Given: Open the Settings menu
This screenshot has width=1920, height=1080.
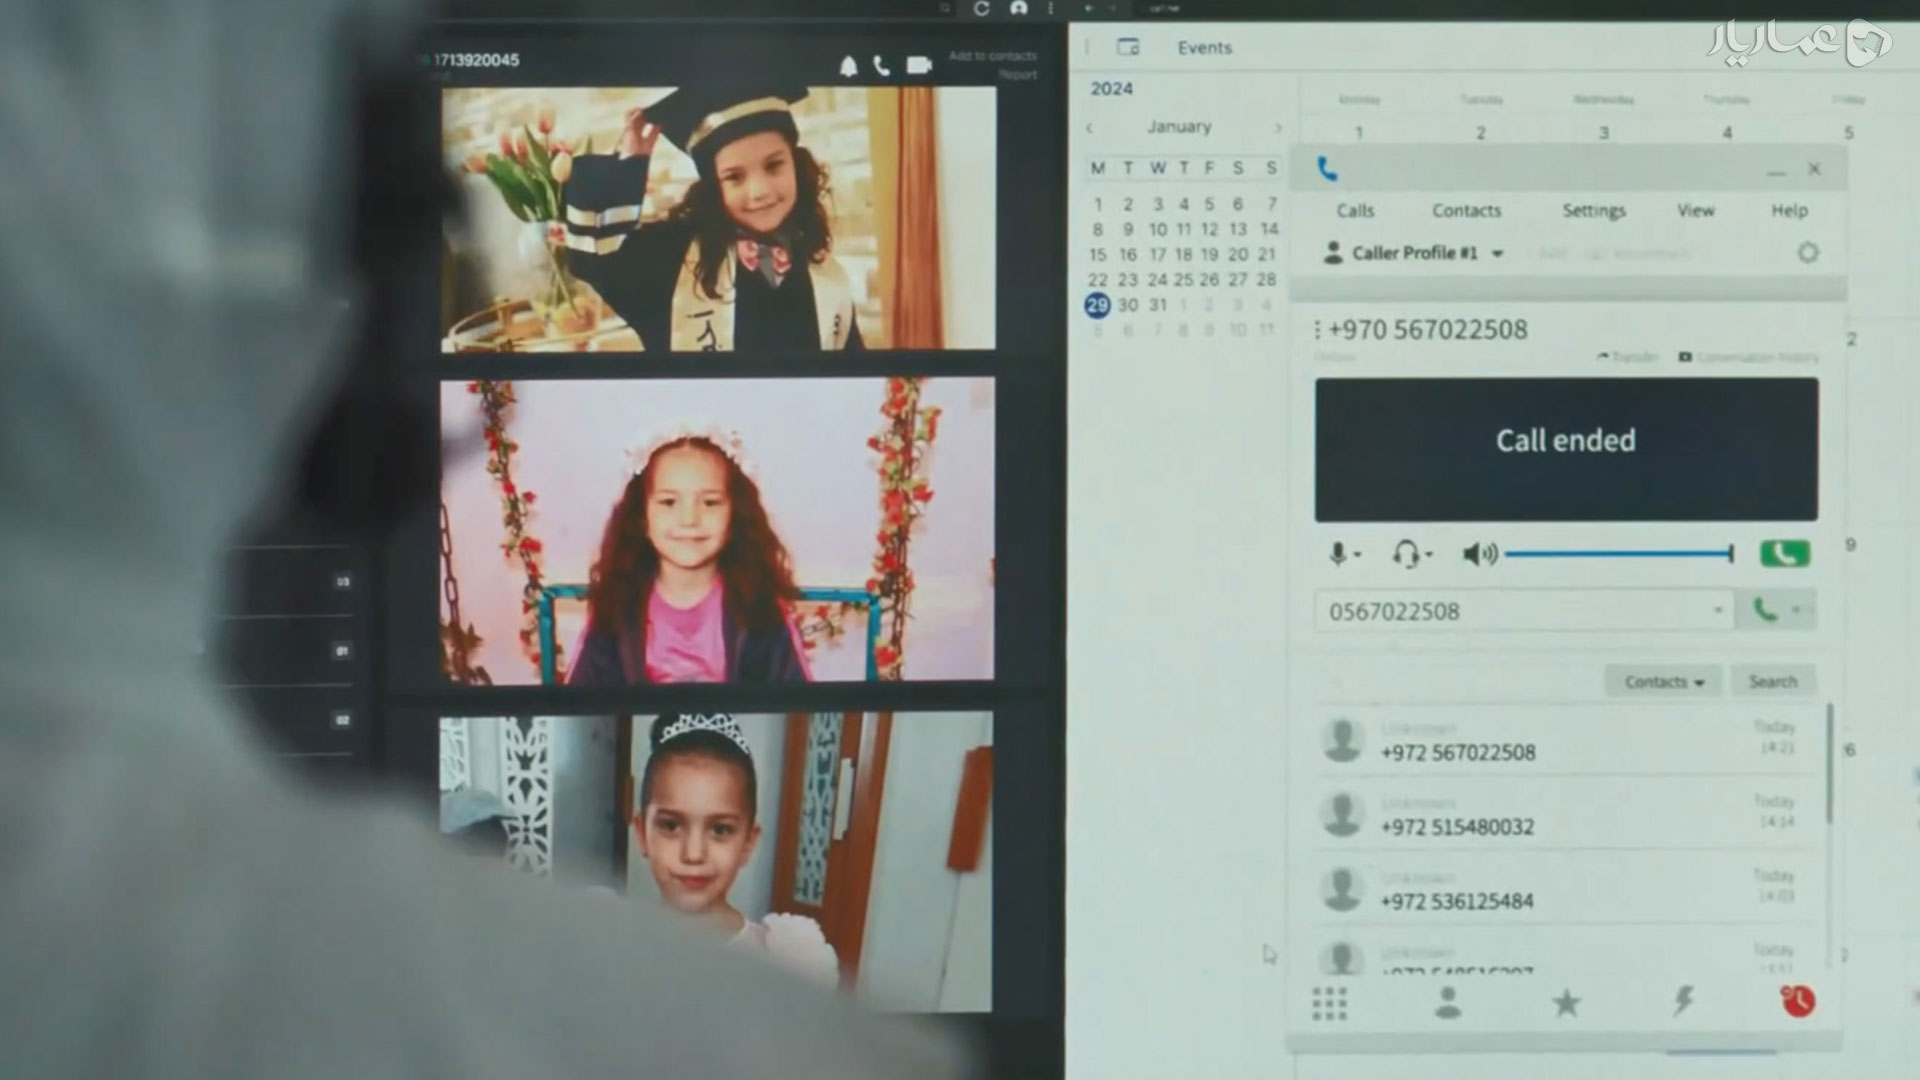Looking at the screenshot, I should click(1594, 210).
